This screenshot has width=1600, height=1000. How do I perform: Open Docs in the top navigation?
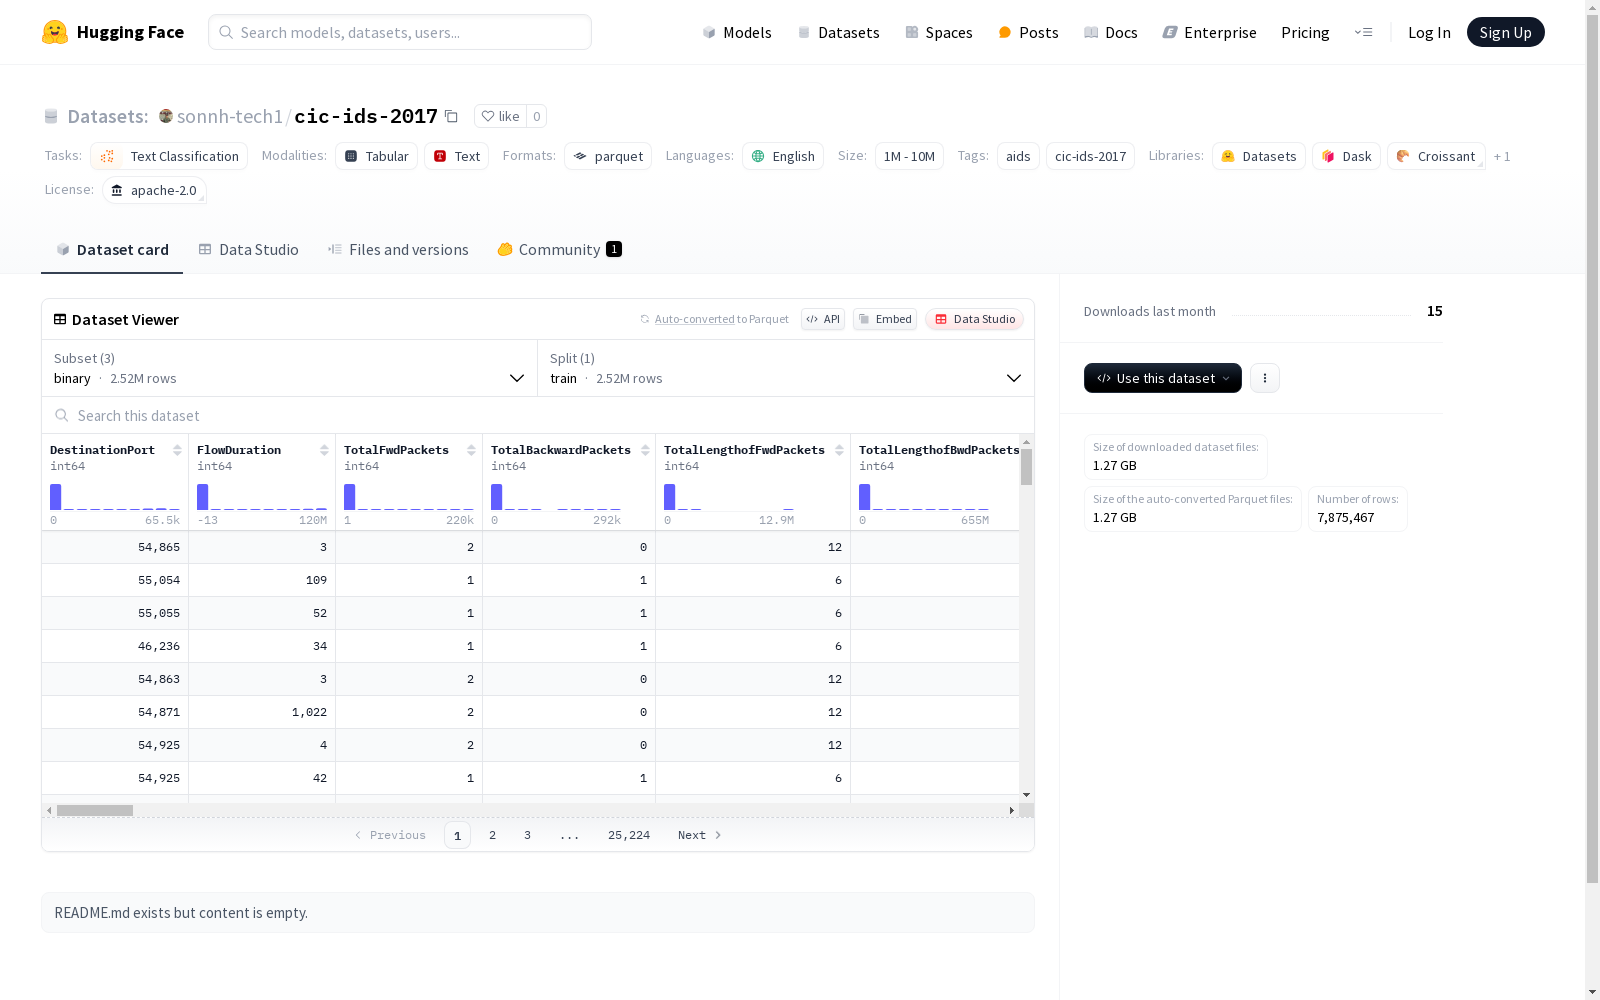point(1111,32)
